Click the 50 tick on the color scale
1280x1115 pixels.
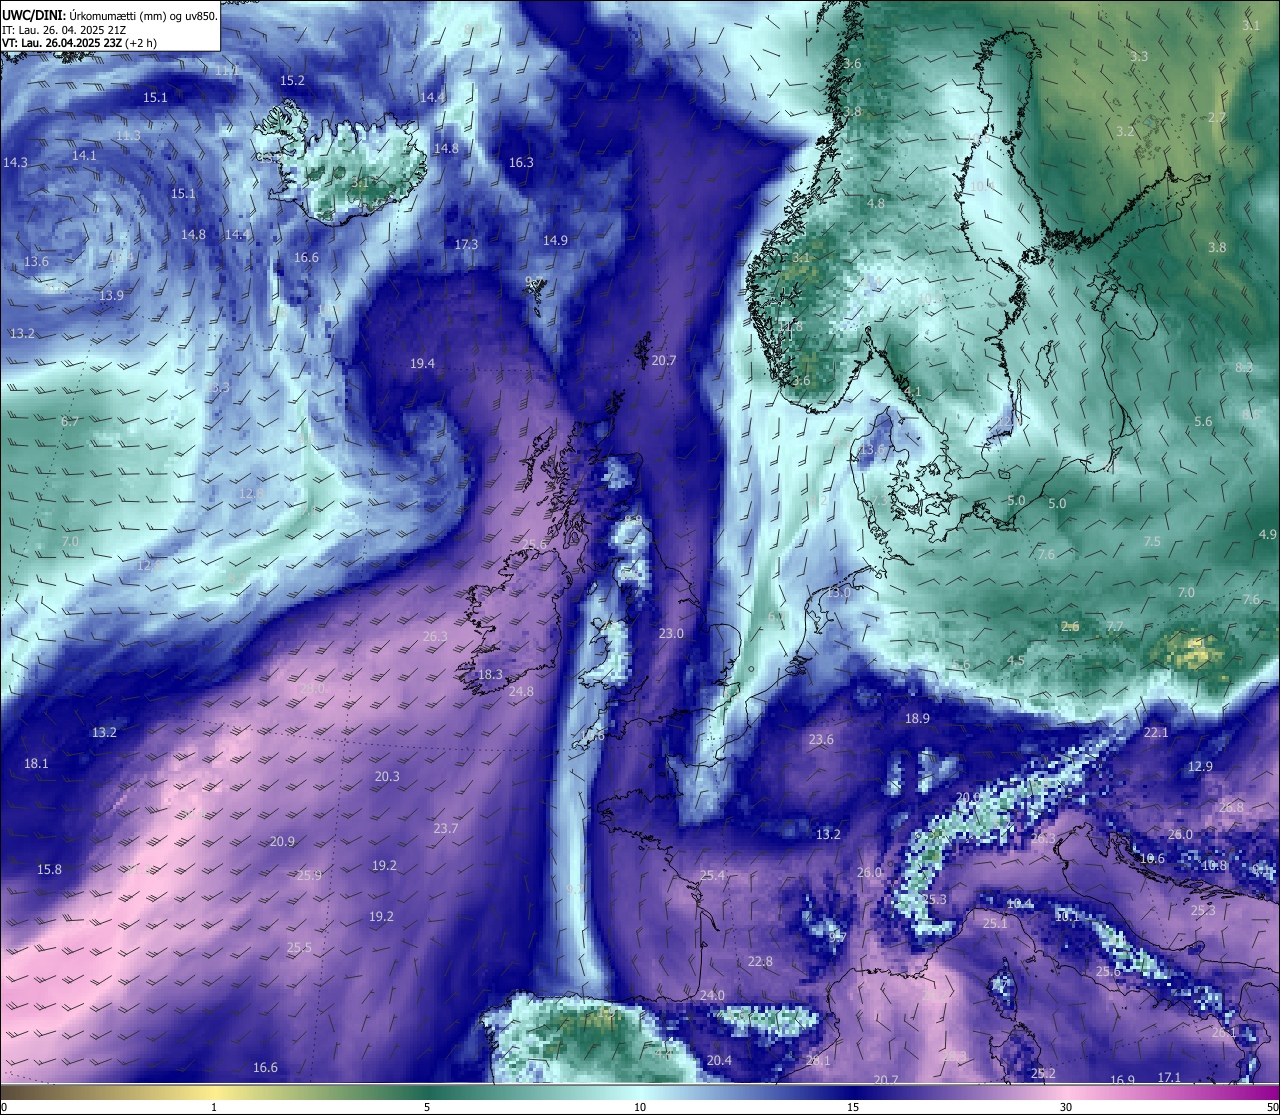click(1272, 1107)
